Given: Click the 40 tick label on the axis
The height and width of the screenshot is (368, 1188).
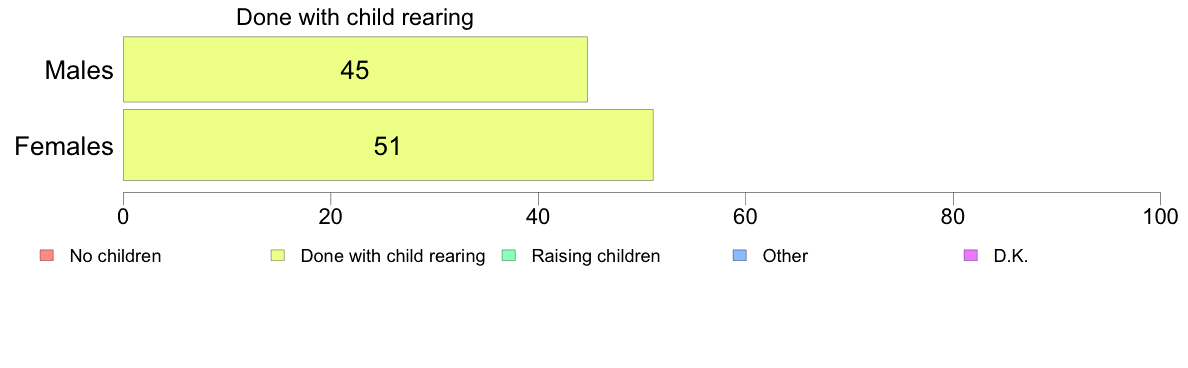Looking at the screenshot, I should coord(538,216).
